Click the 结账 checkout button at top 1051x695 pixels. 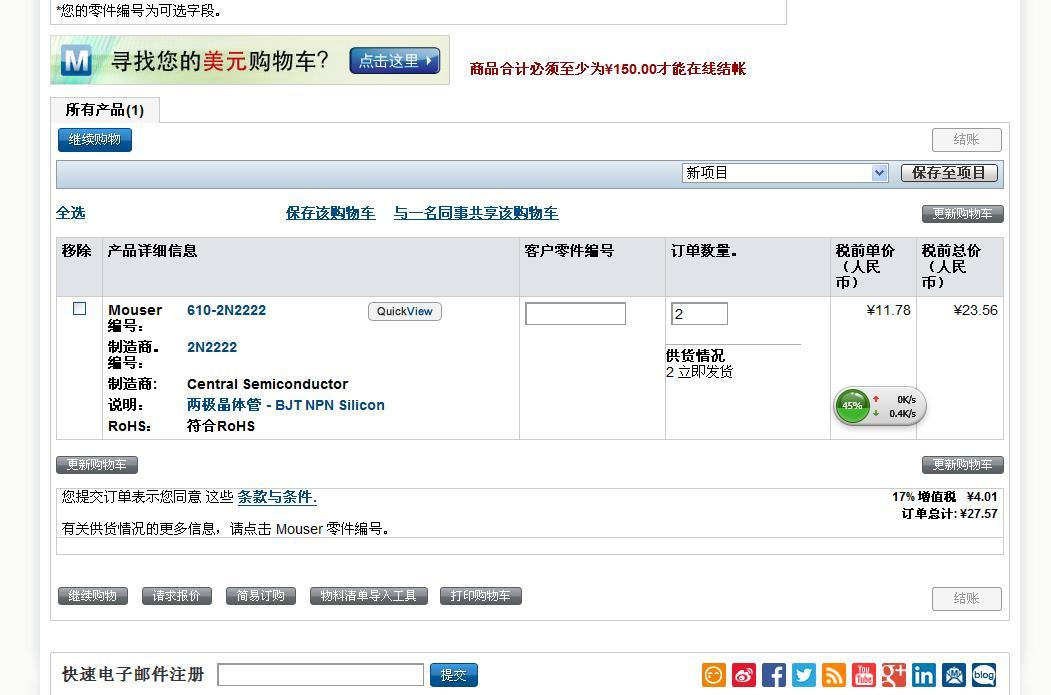(967, 139)
